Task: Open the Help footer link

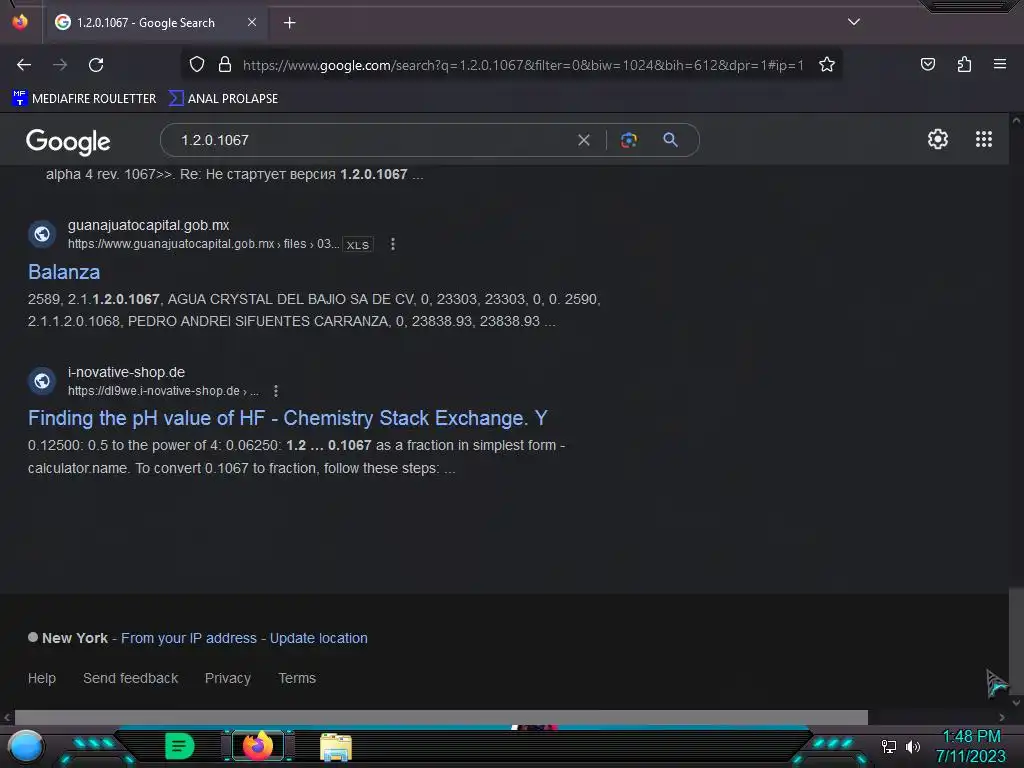Action: tap(42, 678)
